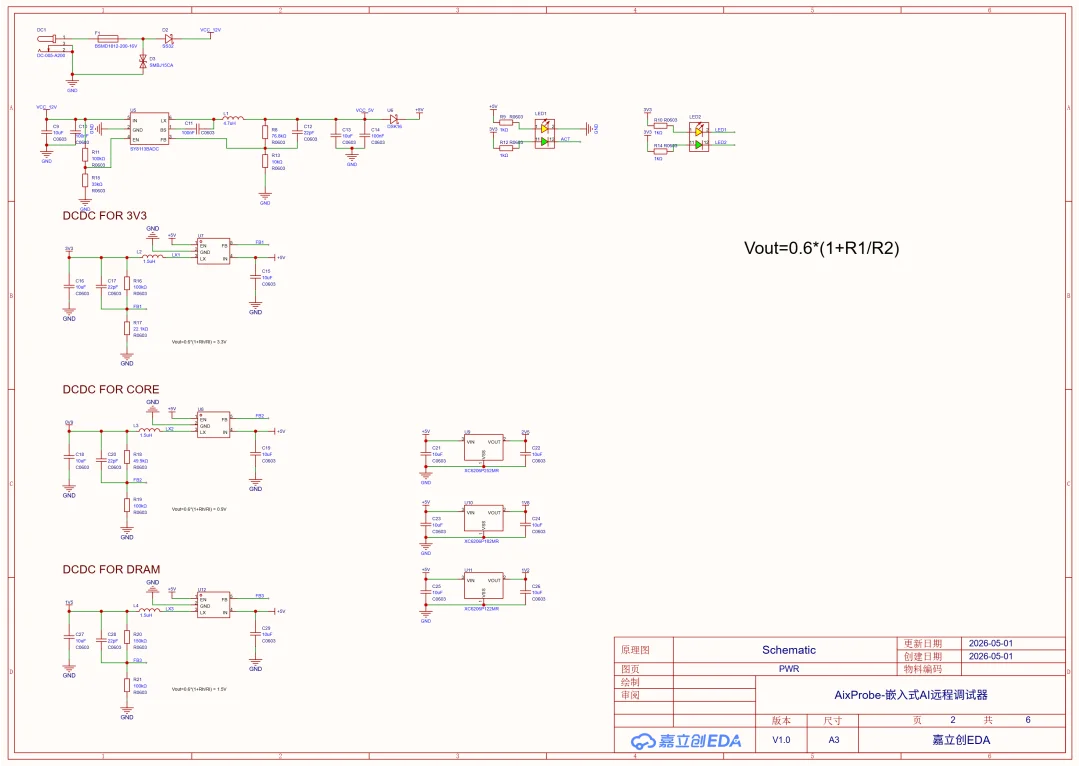
Task: Click resistor R13 symbol
Action: (x=265, y=161)
